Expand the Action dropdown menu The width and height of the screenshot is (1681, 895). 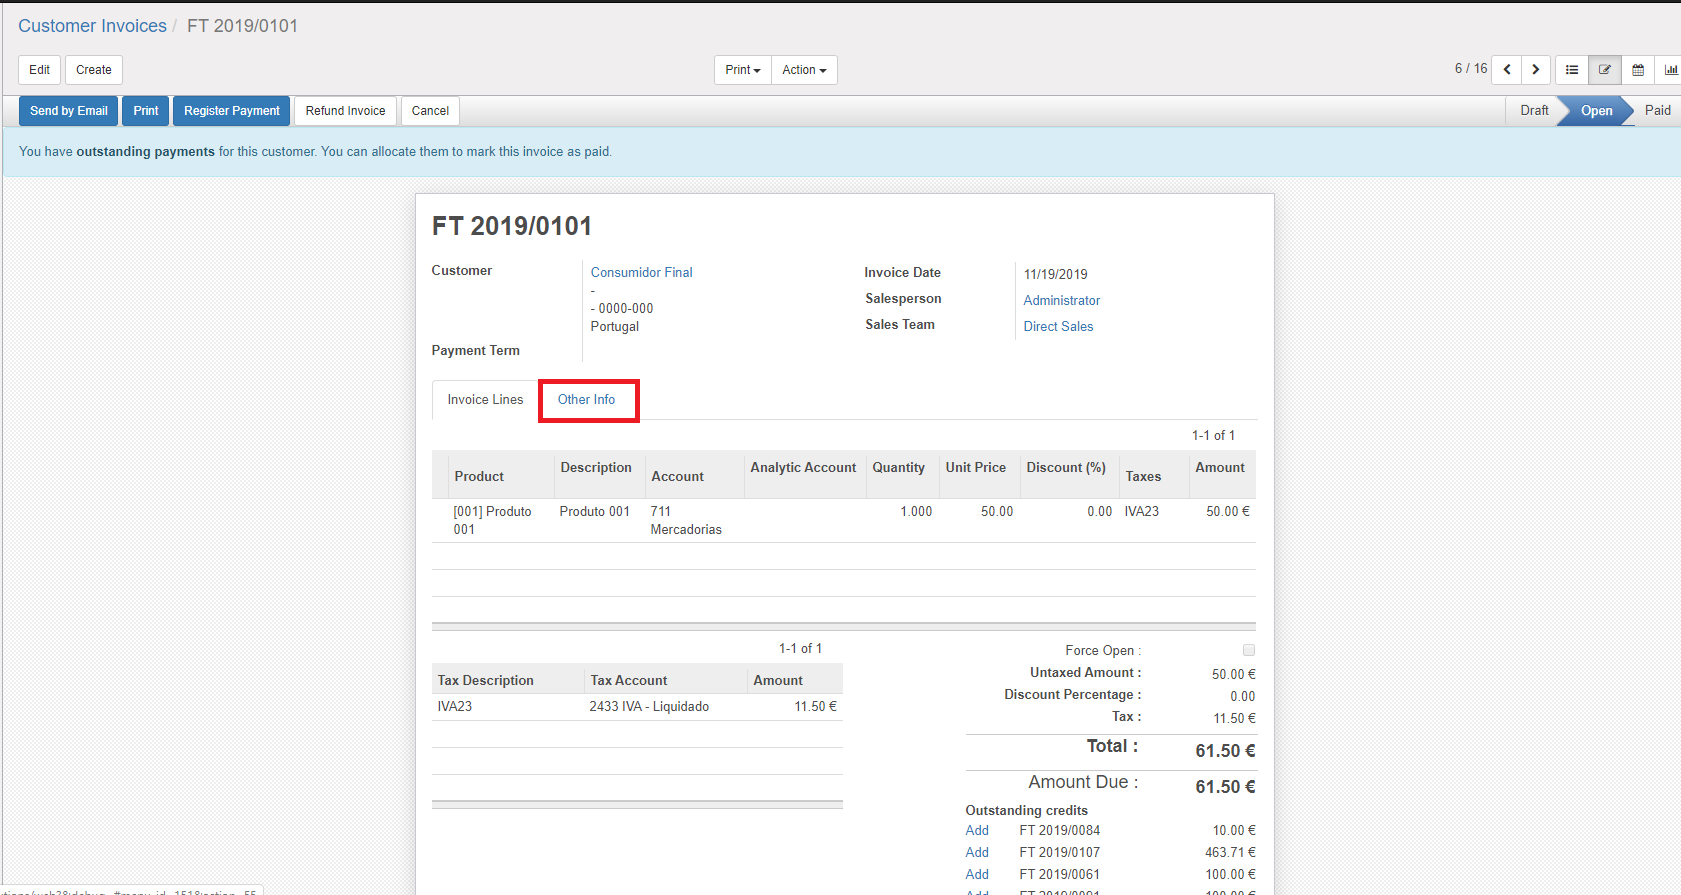point(804,70)
